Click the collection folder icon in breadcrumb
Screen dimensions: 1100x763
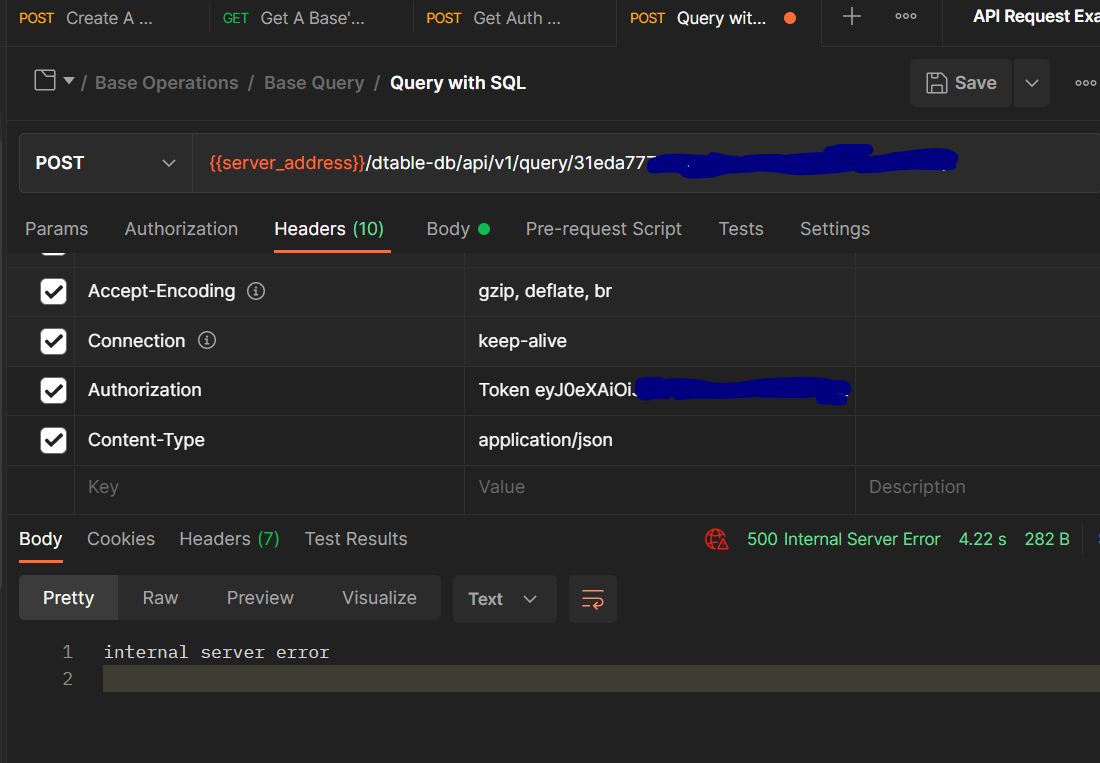coord(45,81)
